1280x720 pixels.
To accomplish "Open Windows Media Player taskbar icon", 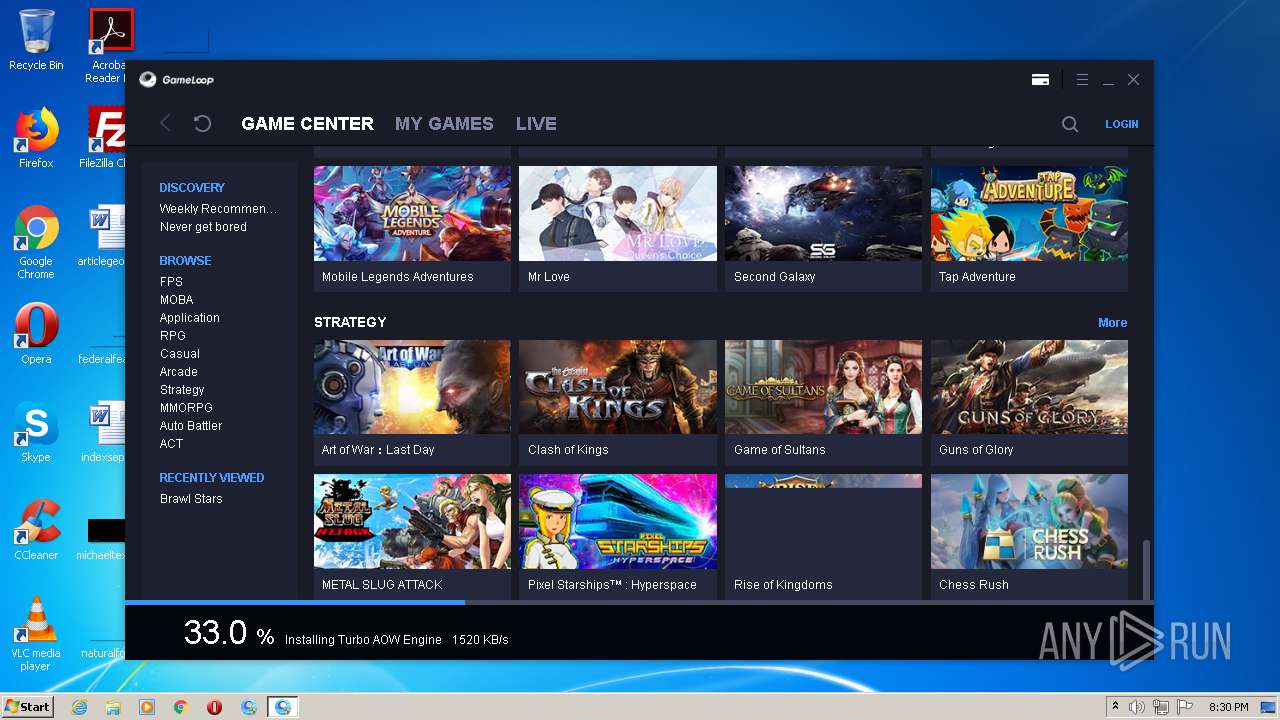I will pyautogui.click(x=147, y=707).
